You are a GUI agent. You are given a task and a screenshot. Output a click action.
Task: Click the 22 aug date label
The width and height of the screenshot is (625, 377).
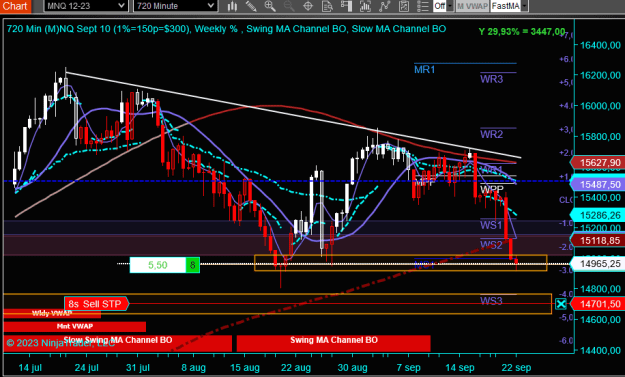pos(295,367)
